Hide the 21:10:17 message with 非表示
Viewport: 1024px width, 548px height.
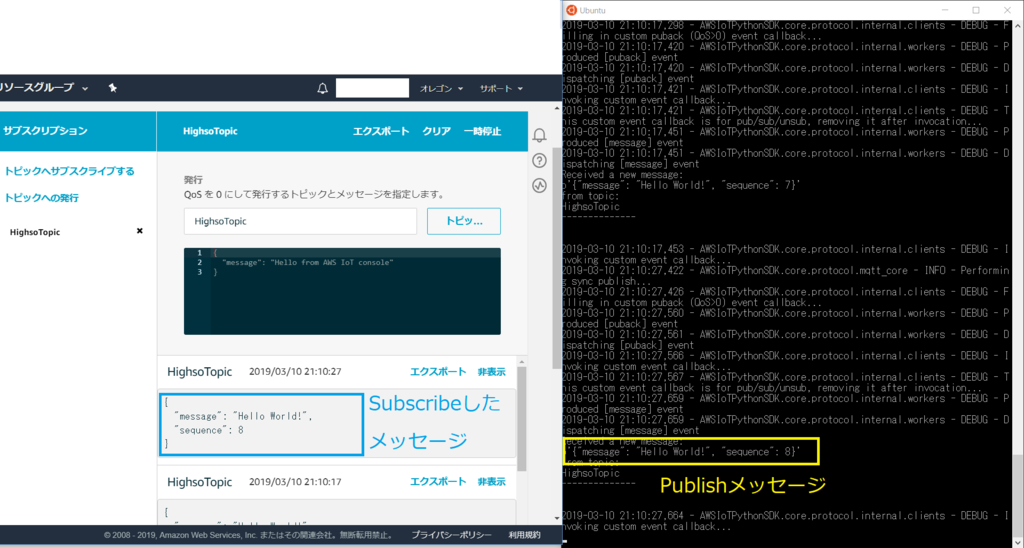(x=491, y=481)
